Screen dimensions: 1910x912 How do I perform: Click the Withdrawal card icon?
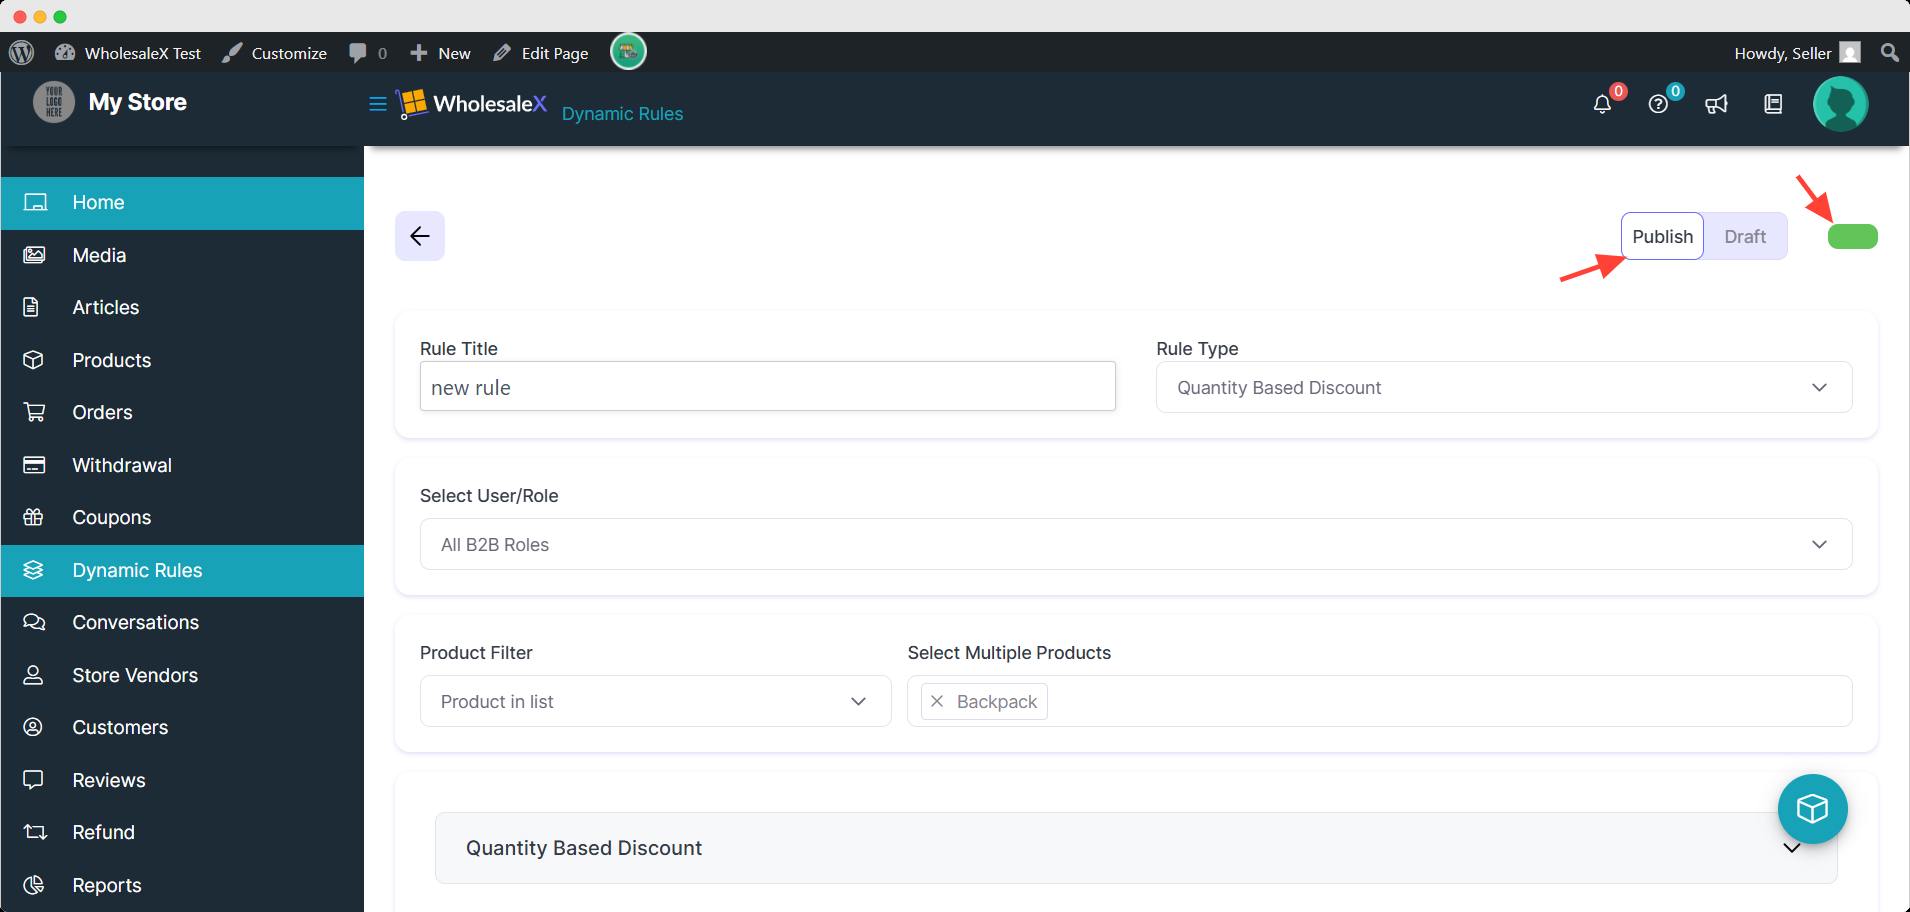click(x=34, y=465)
